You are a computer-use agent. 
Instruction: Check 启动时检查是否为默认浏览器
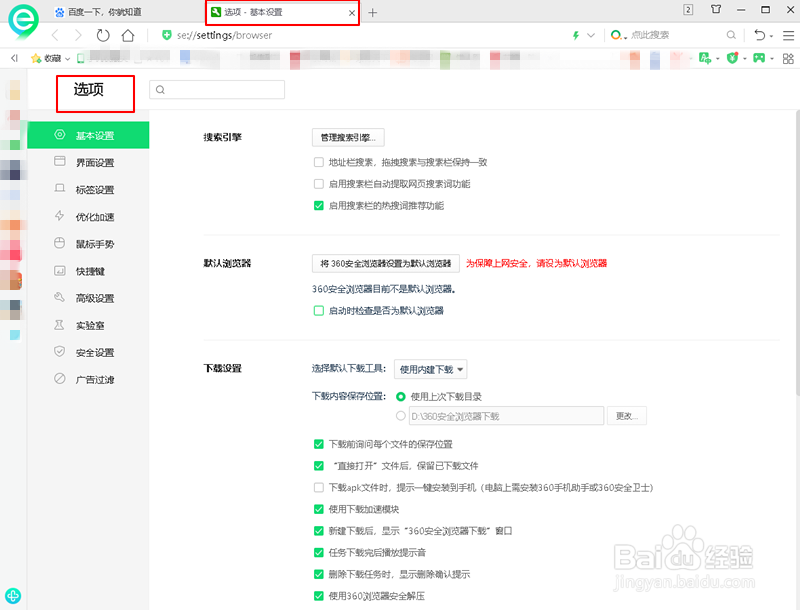pyautogui.click(x=319, y=311)
